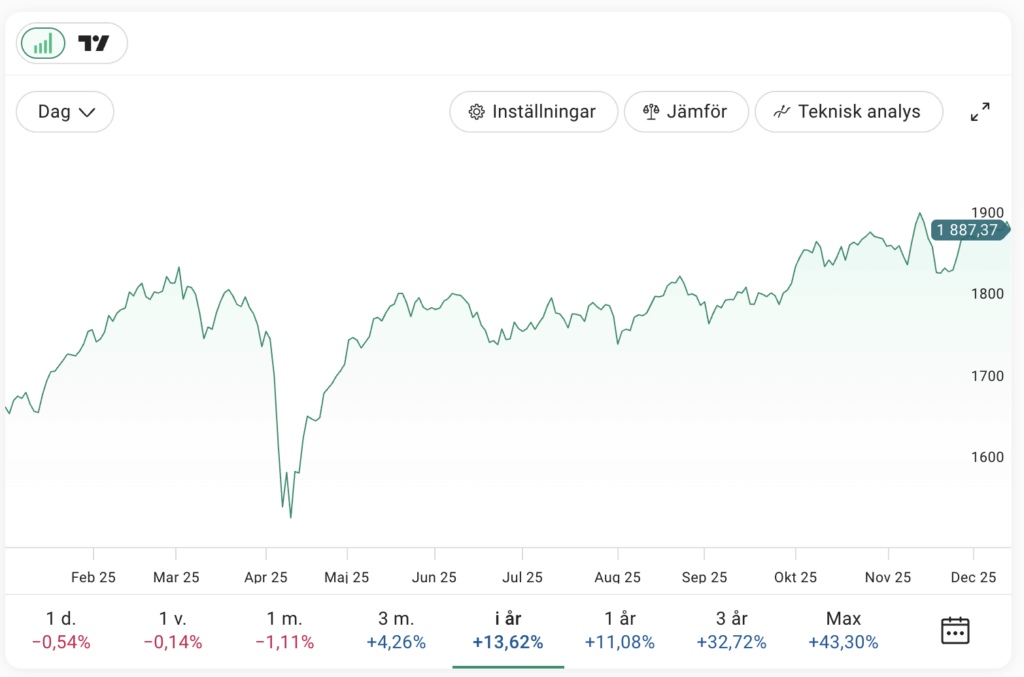Open the calendar date range picker

955,630
